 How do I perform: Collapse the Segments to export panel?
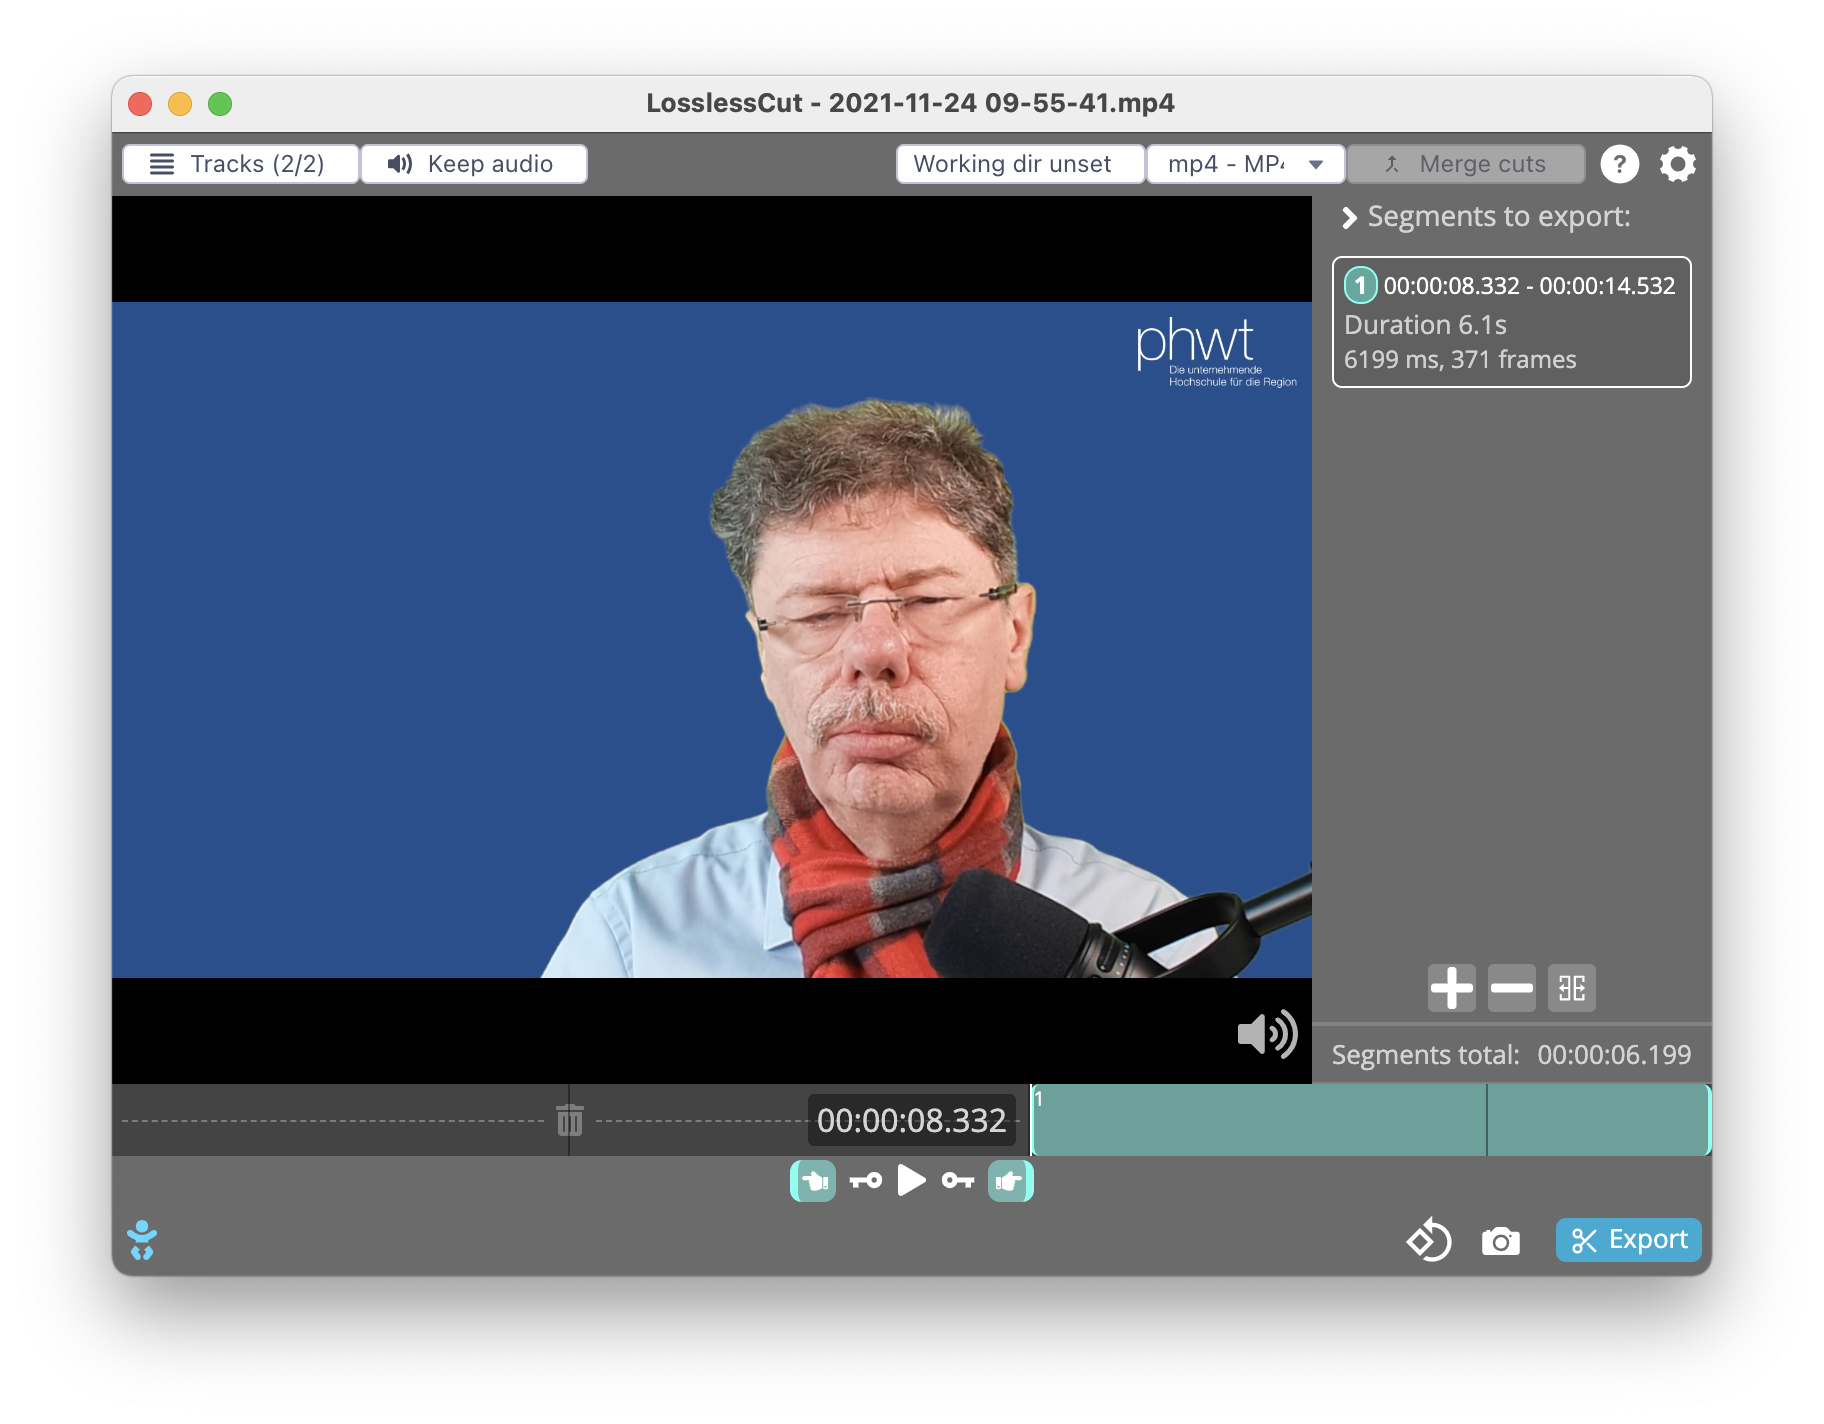pos(1349,217)
